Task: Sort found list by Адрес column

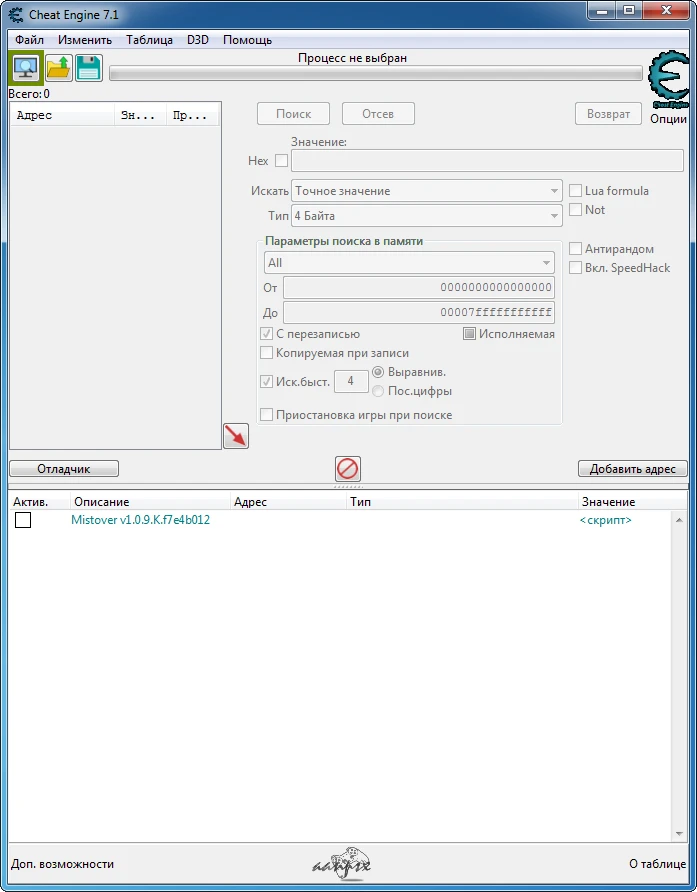Action: (x=63, y=115)
